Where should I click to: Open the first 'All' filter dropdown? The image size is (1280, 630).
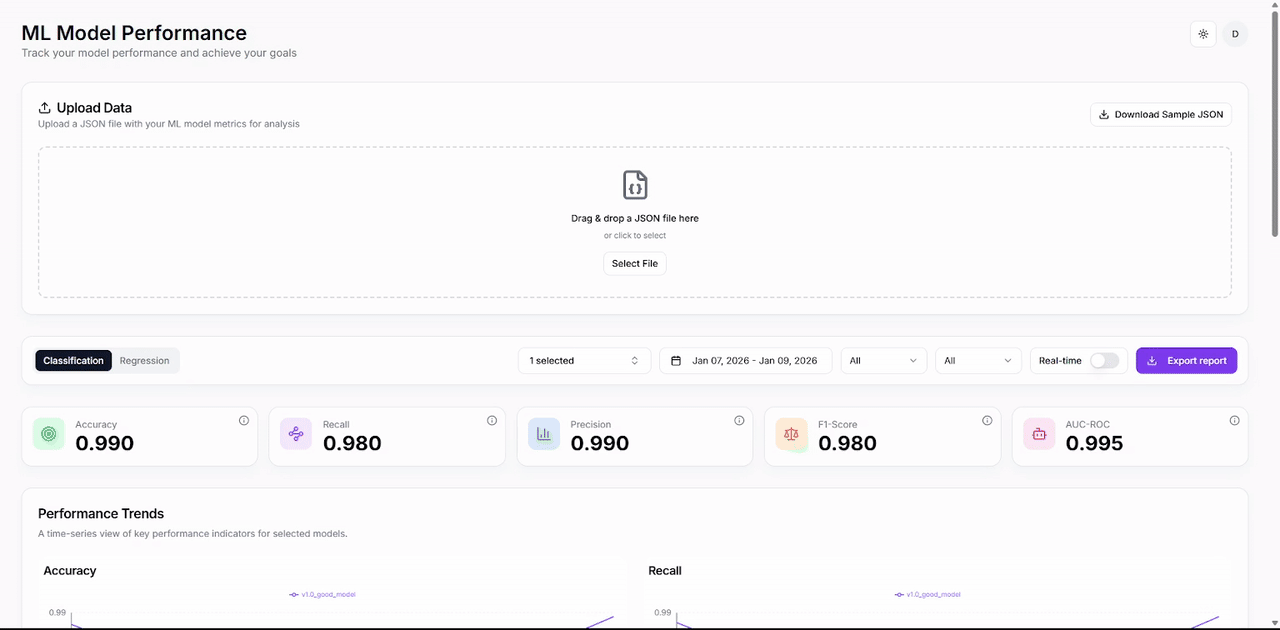[x=883, y=360]
